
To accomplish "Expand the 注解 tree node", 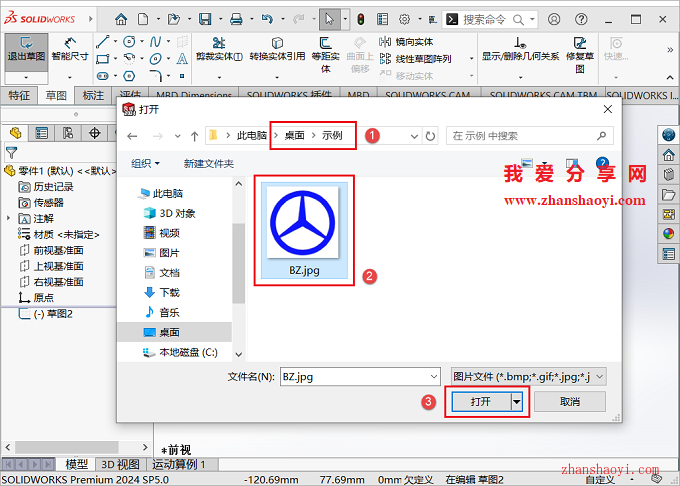I will tap(10, 218).
